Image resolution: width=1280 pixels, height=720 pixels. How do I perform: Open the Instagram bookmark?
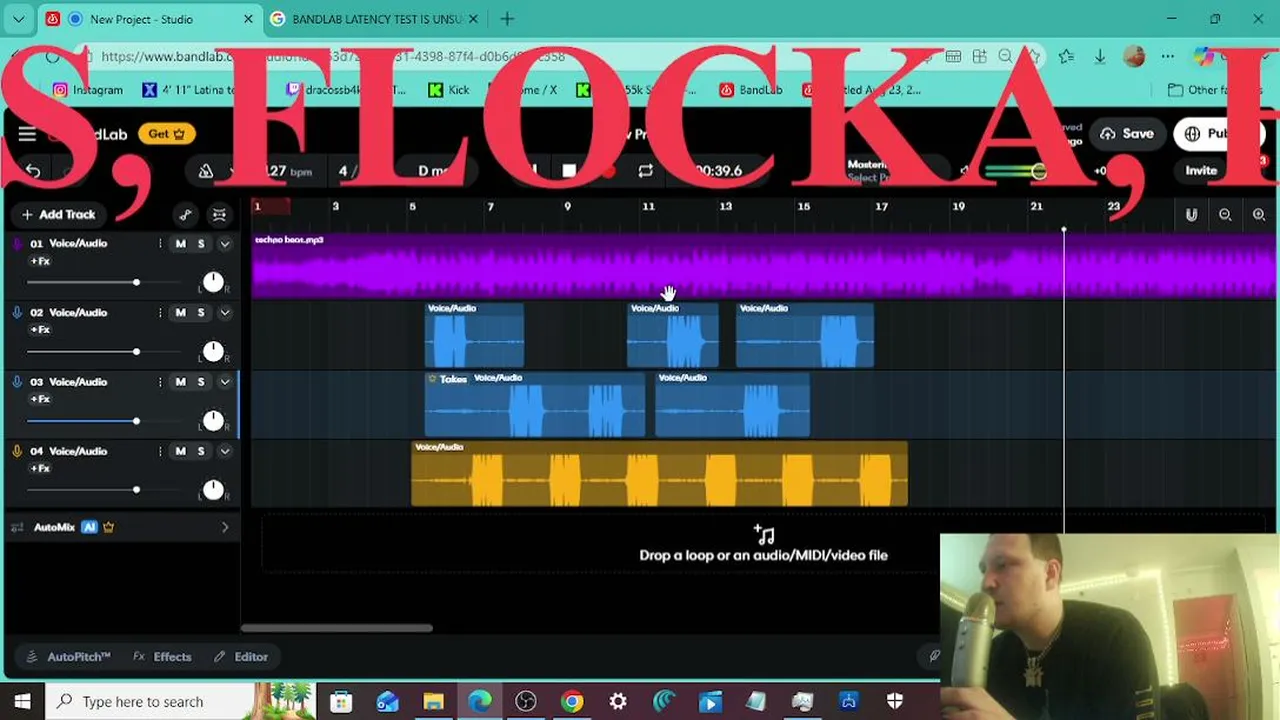tap(88, 90)
